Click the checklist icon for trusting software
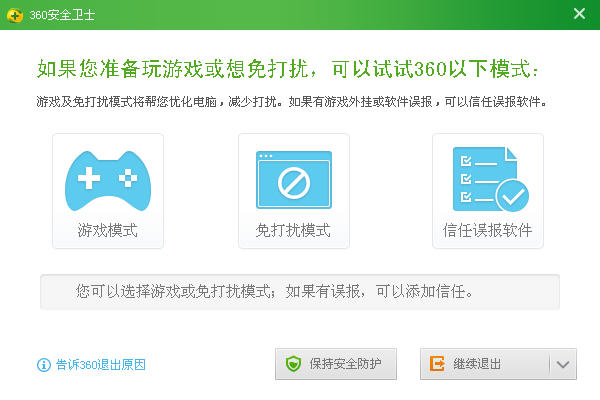Image resolution: width=600 pixels, height=400 pixels. (489, 179)
